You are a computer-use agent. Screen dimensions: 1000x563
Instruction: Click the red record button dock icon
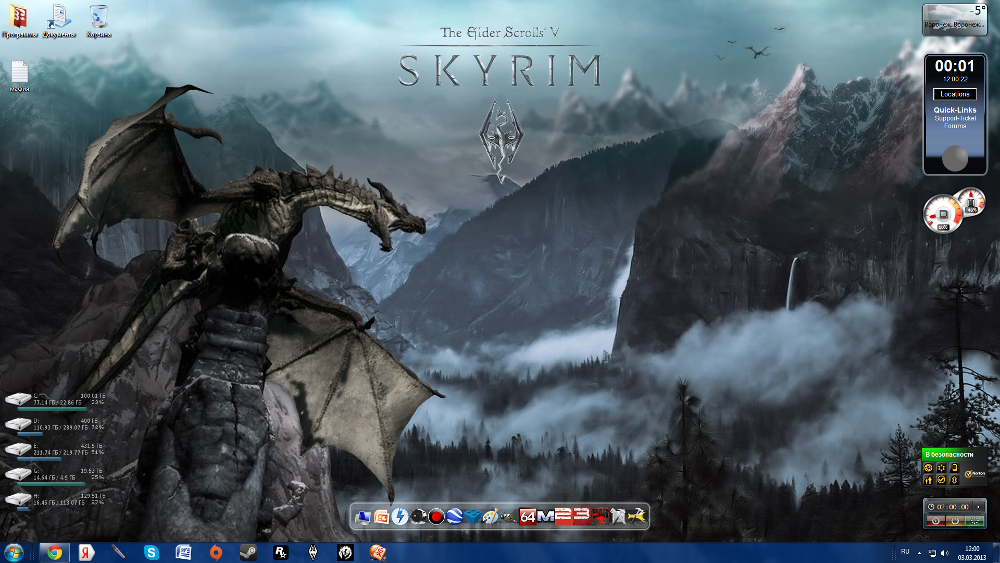click(x=436, y=516)
